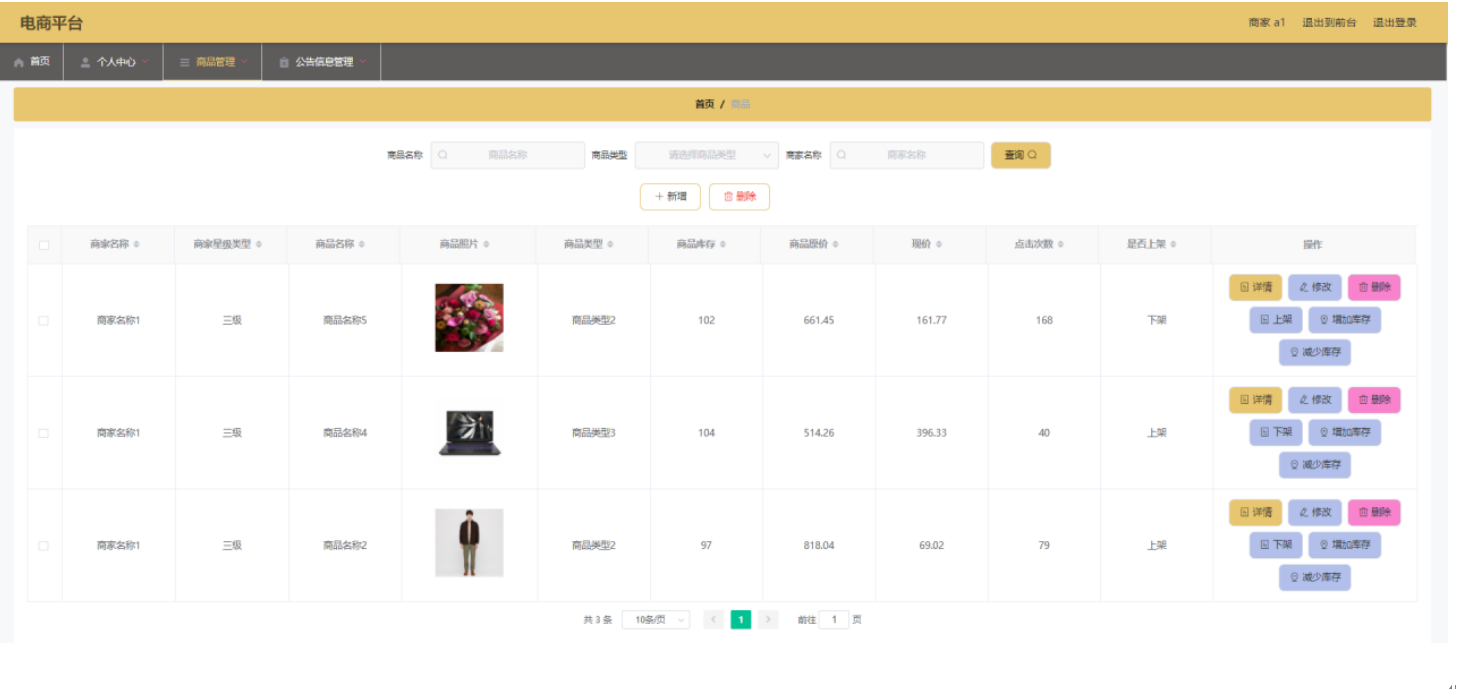
Task: Click the 商品类型3 cell
Action: click(594, 433)
